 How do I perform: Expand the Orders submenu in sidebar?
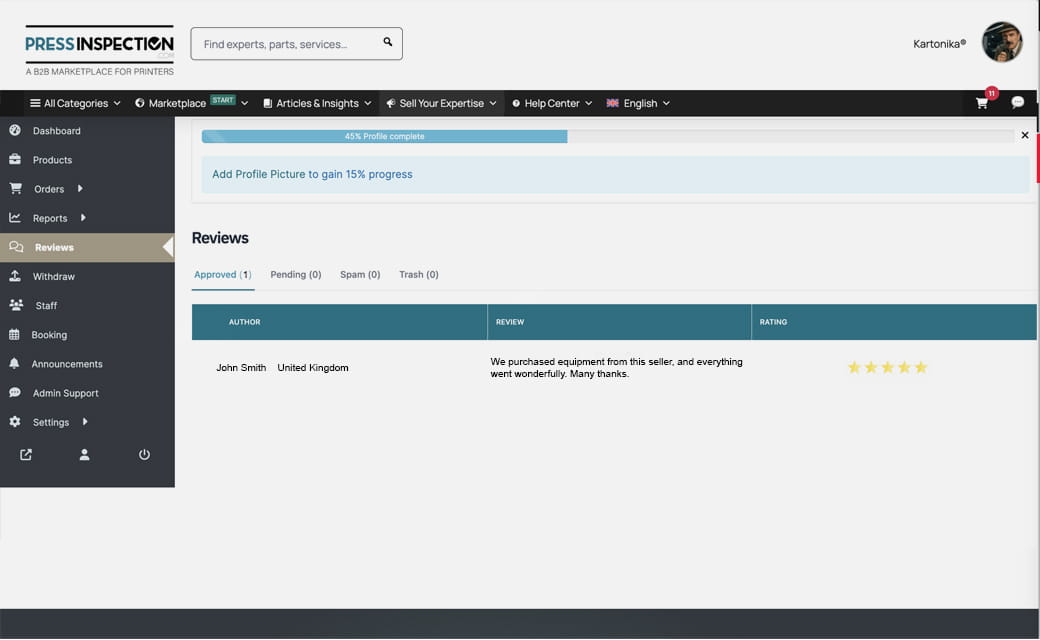[49, 189]
